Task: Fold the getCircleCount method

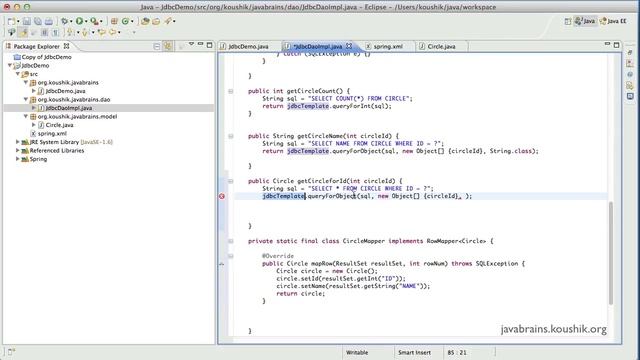Action: coord(231,91)
